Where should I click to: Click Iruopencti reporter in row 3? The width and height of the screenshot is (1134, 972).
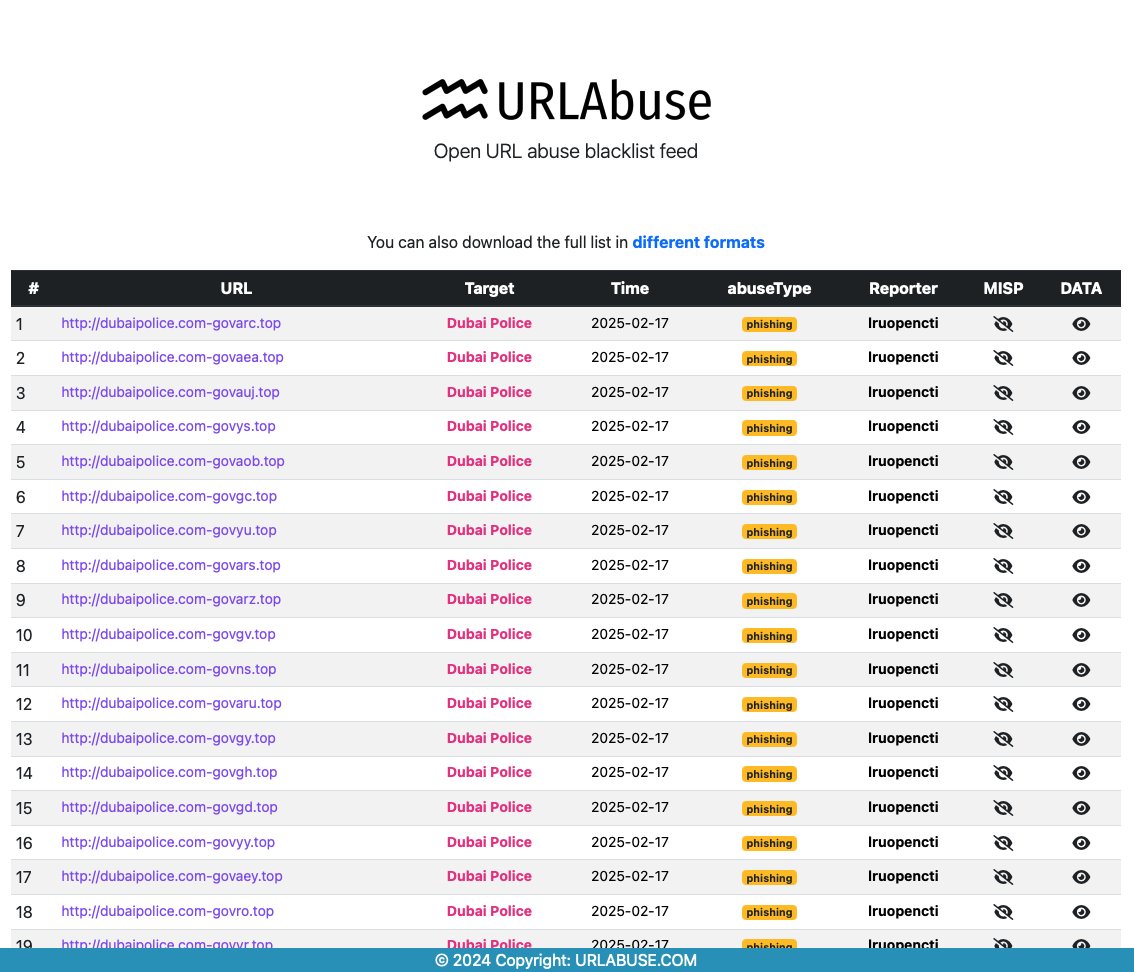click(903, 392)
